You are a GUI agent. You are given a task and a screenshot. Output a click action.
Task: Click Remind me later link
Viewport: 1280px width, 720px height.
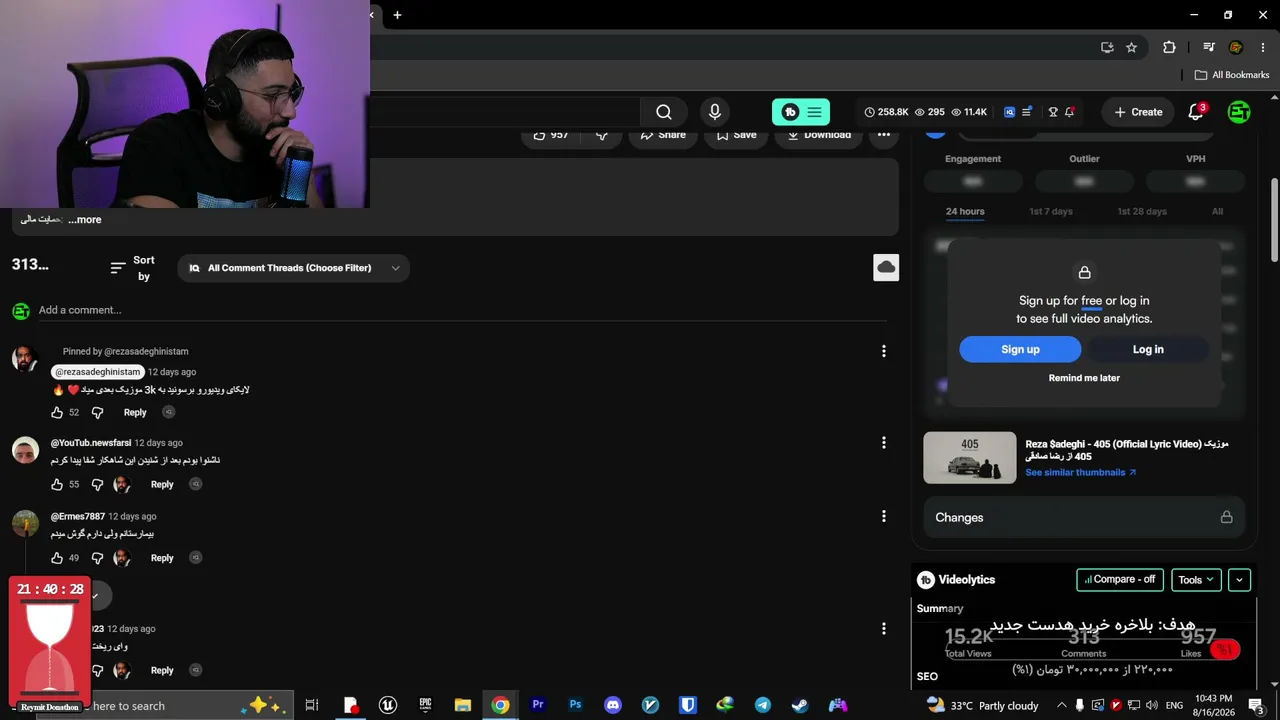(1084, 378)
